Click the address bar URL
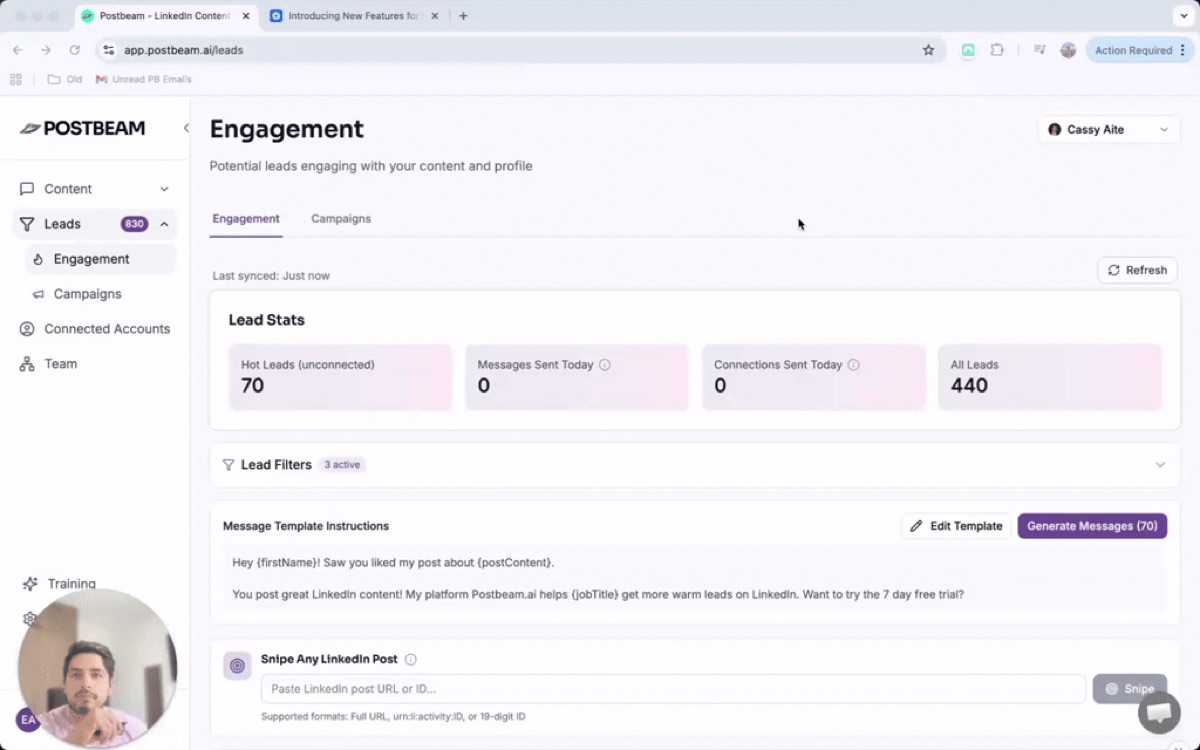Viewport: 1200px width, 750px height. 183,50
